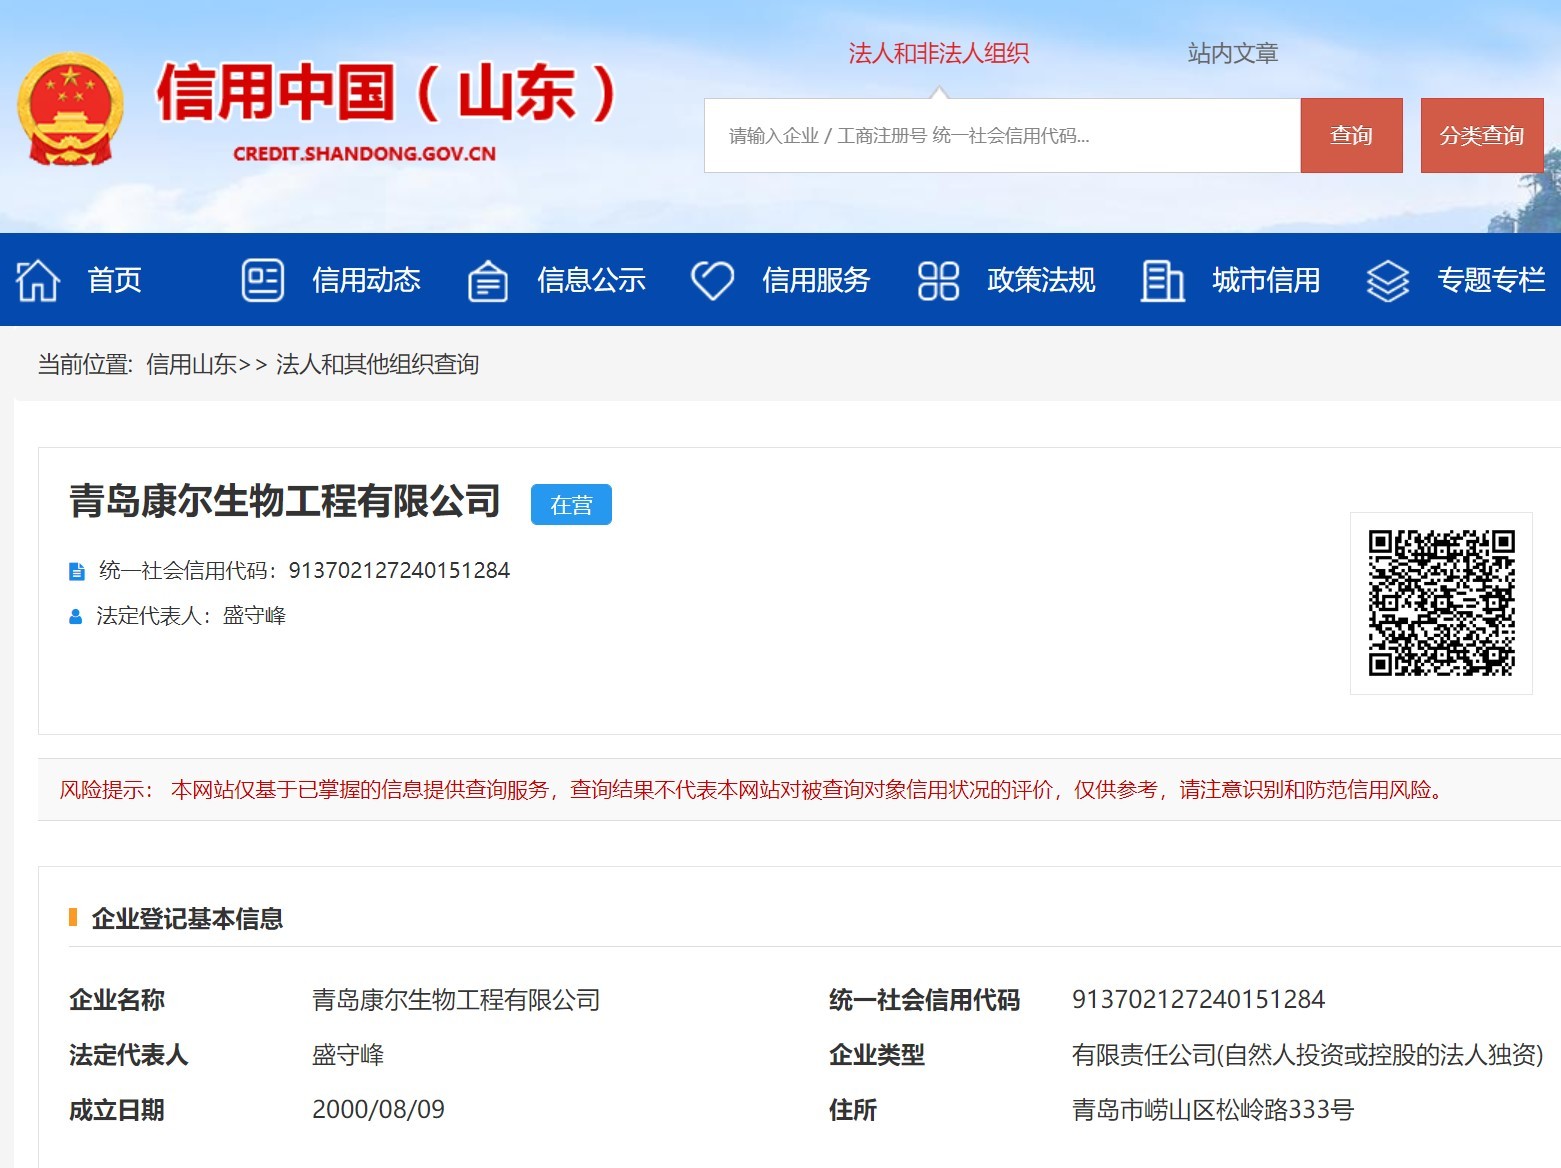Click the 企业登记基本信息 section heading

(x=187, y=918)
